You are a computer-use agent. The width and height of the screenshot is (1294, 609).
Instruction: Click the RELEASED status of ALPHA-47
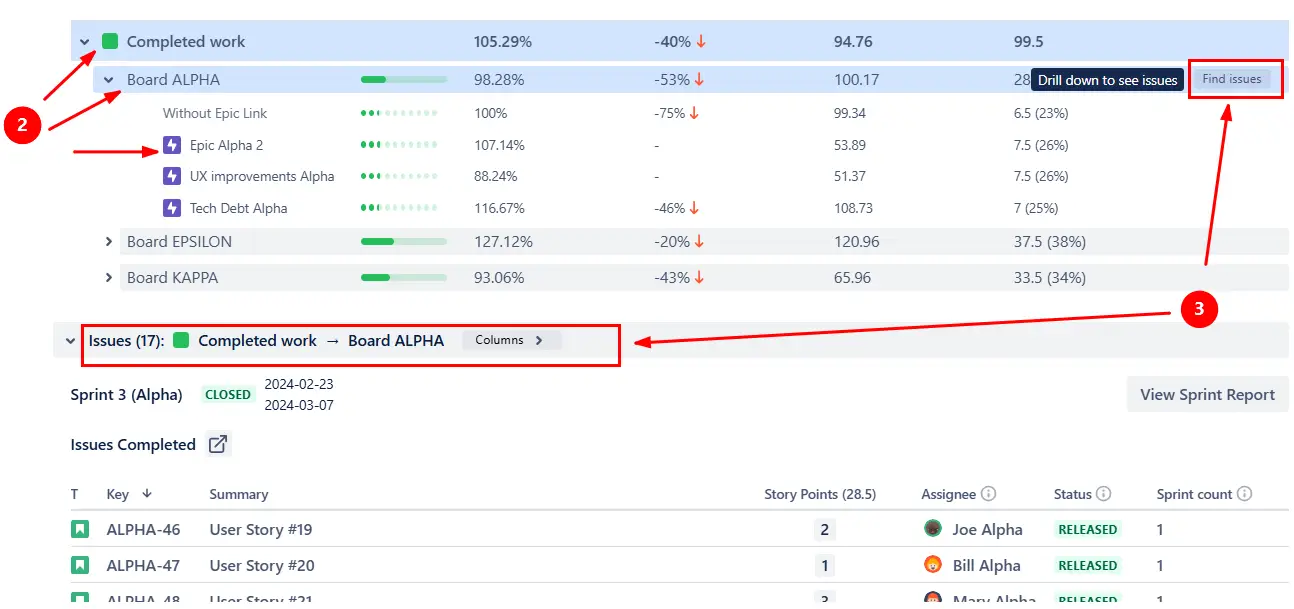coord(1088,565)
